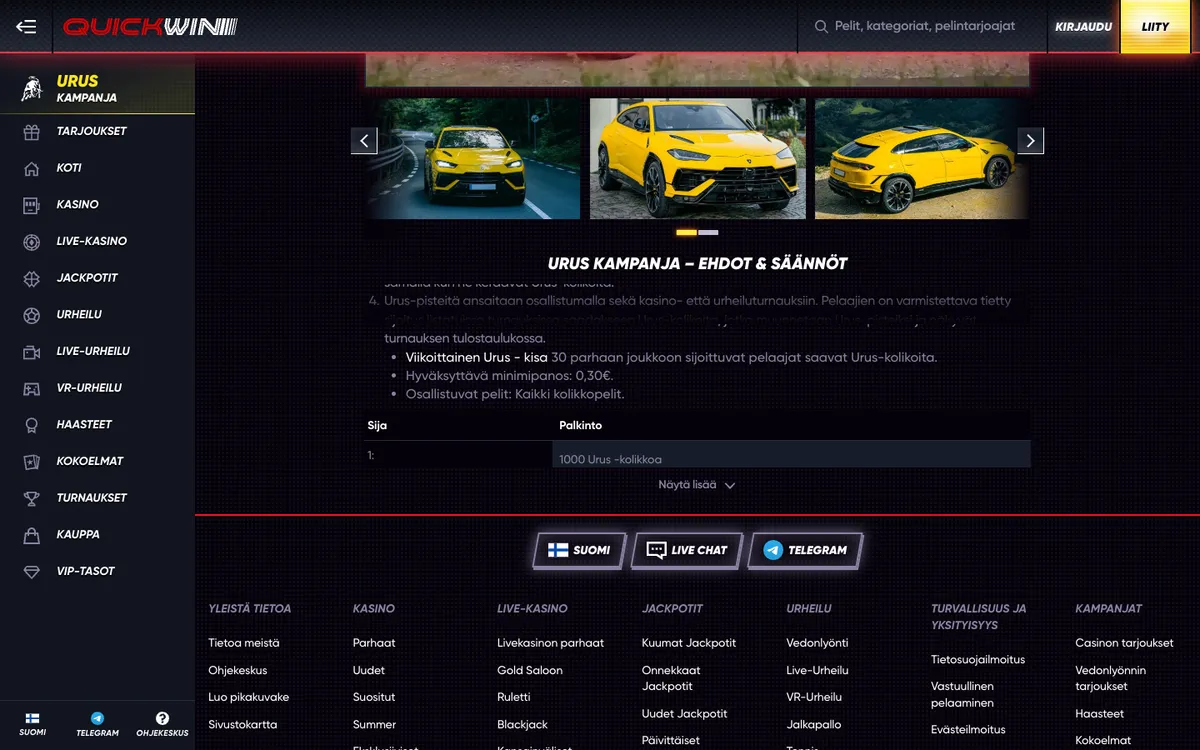Open VR-Urheilu footer link
This screenshot has width=1200, height=750.
(x=814, y=697)
